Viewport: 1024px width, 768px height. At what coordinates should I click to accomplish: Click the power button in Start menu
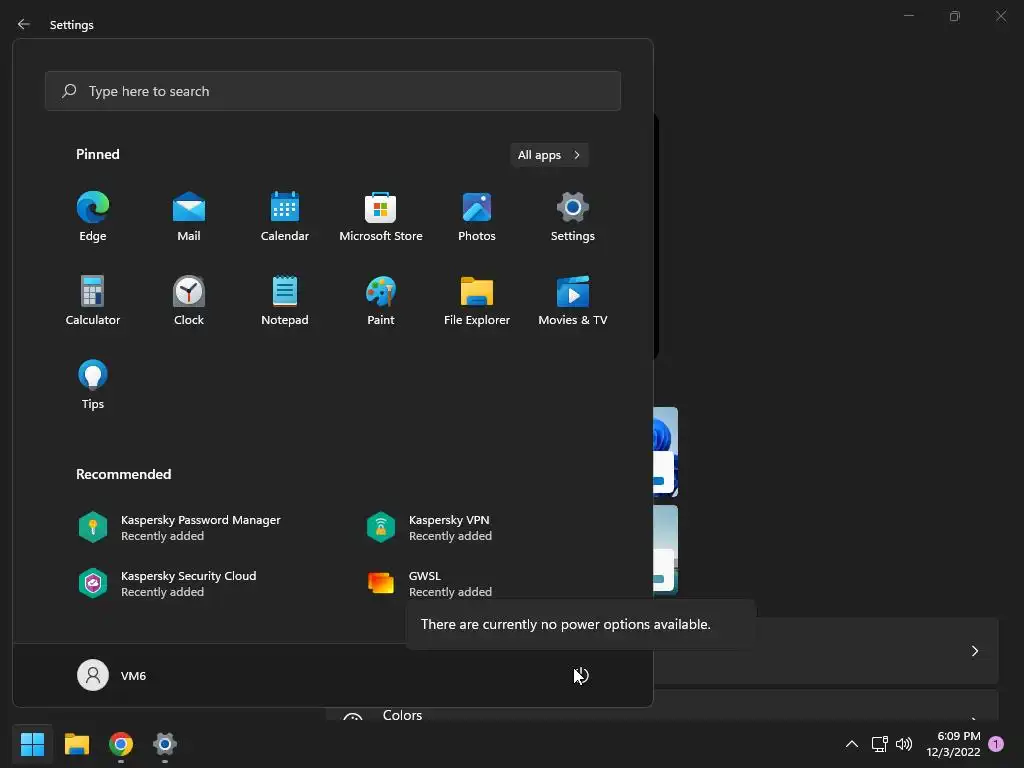coord(581,675)
